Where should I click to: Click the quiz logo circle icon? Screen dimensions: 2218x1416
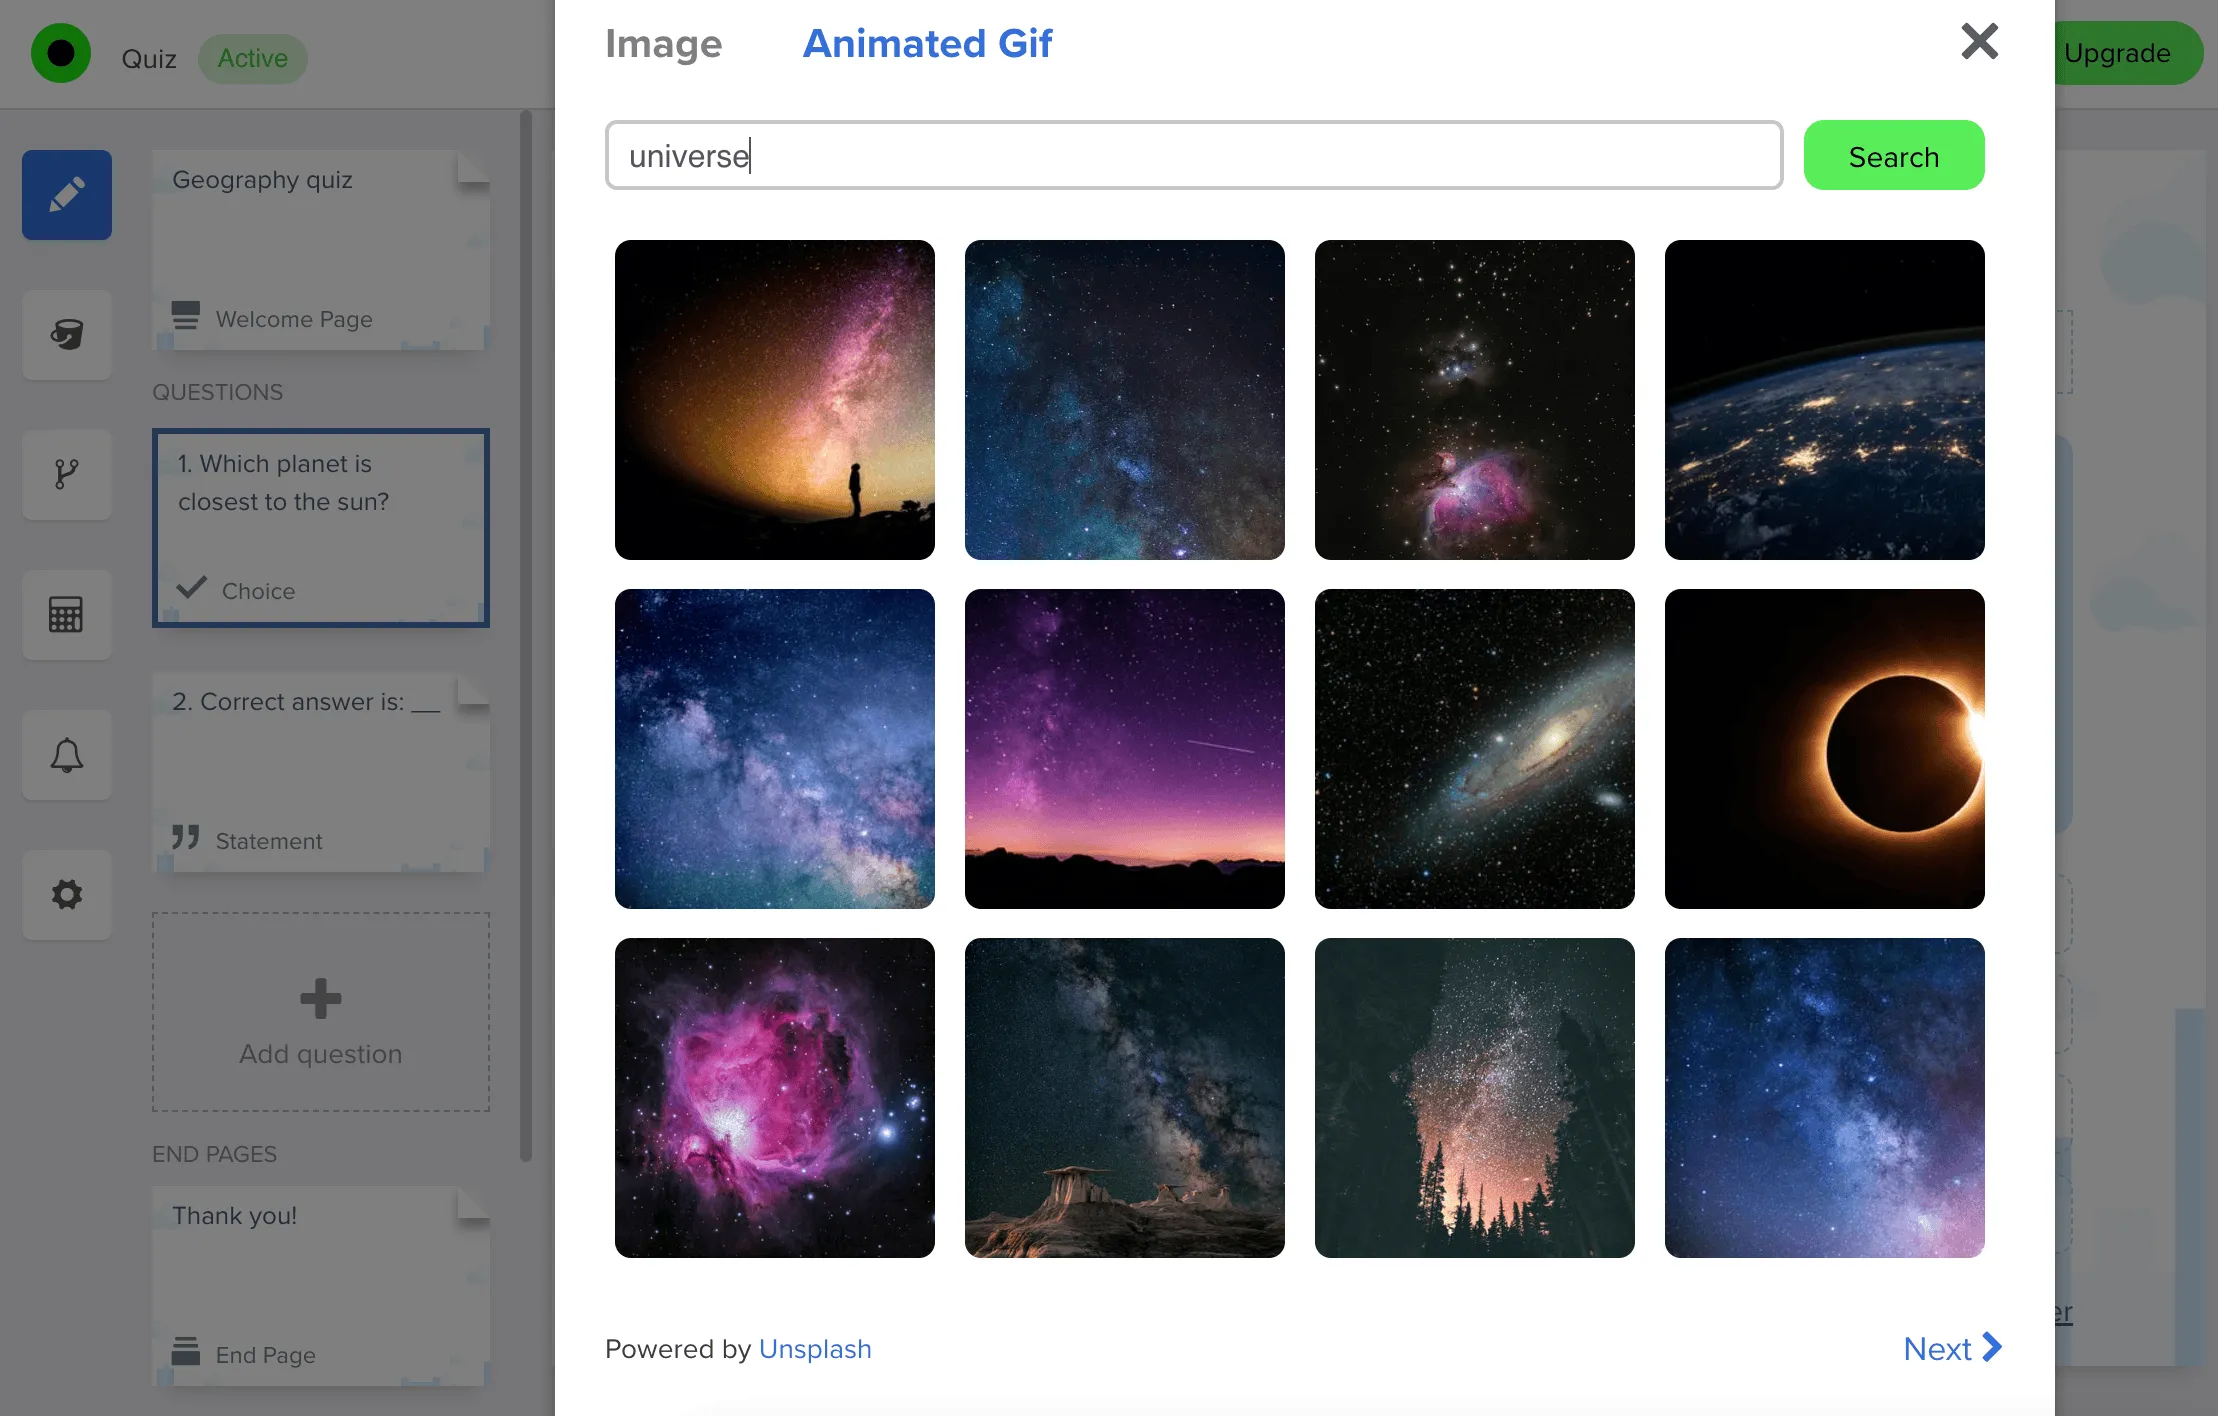pyautogui.click(x=61, y=53)
